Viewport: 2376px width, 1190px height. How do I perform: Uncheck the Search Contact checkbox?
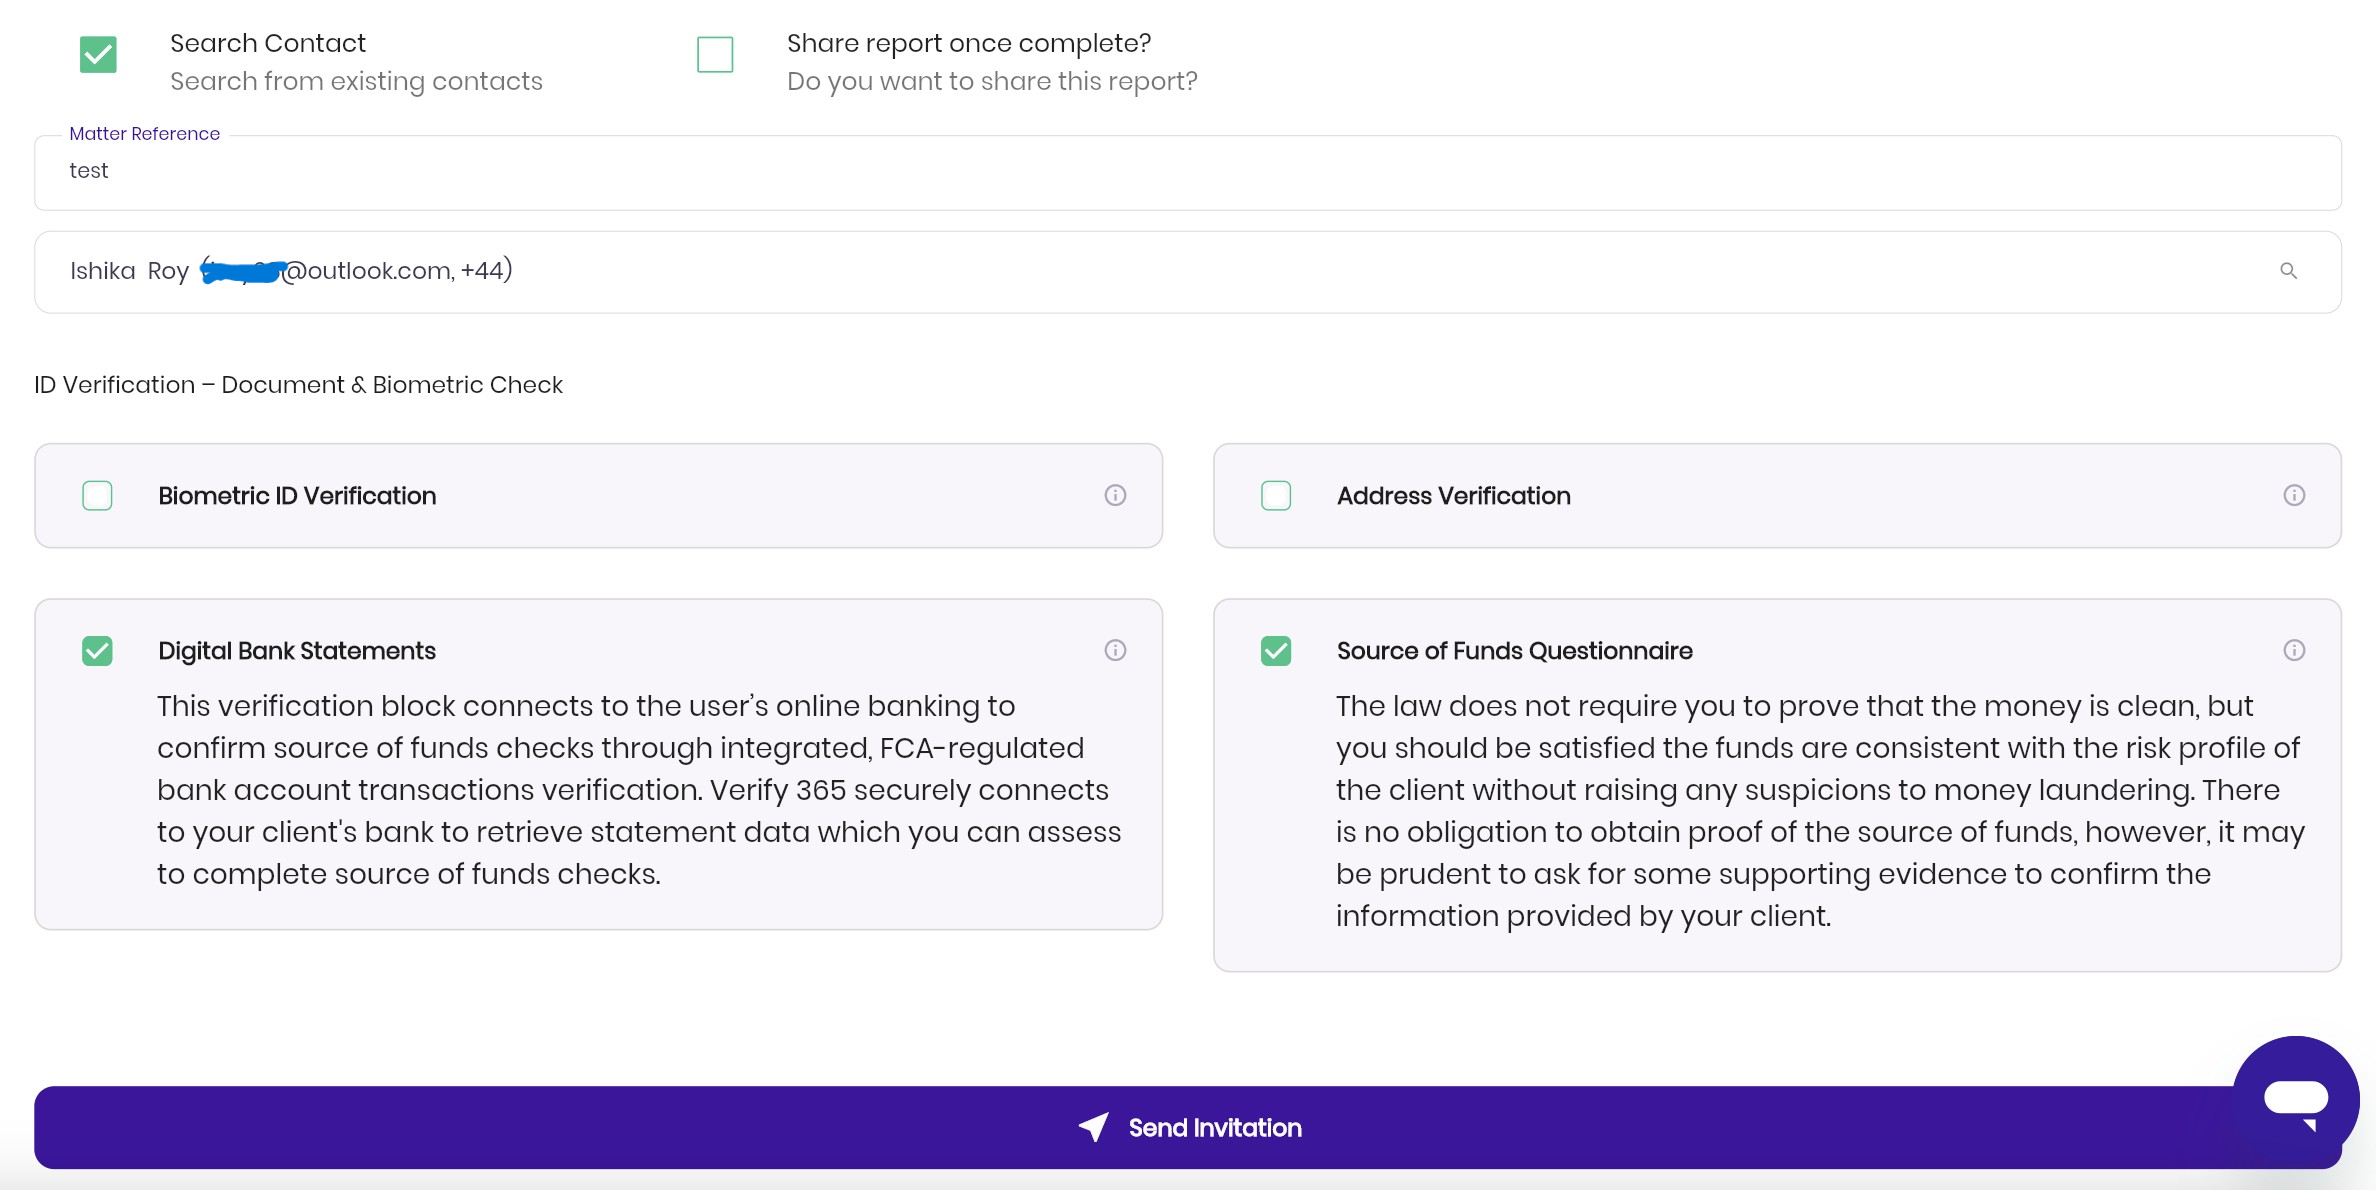[x=98, y=54]
